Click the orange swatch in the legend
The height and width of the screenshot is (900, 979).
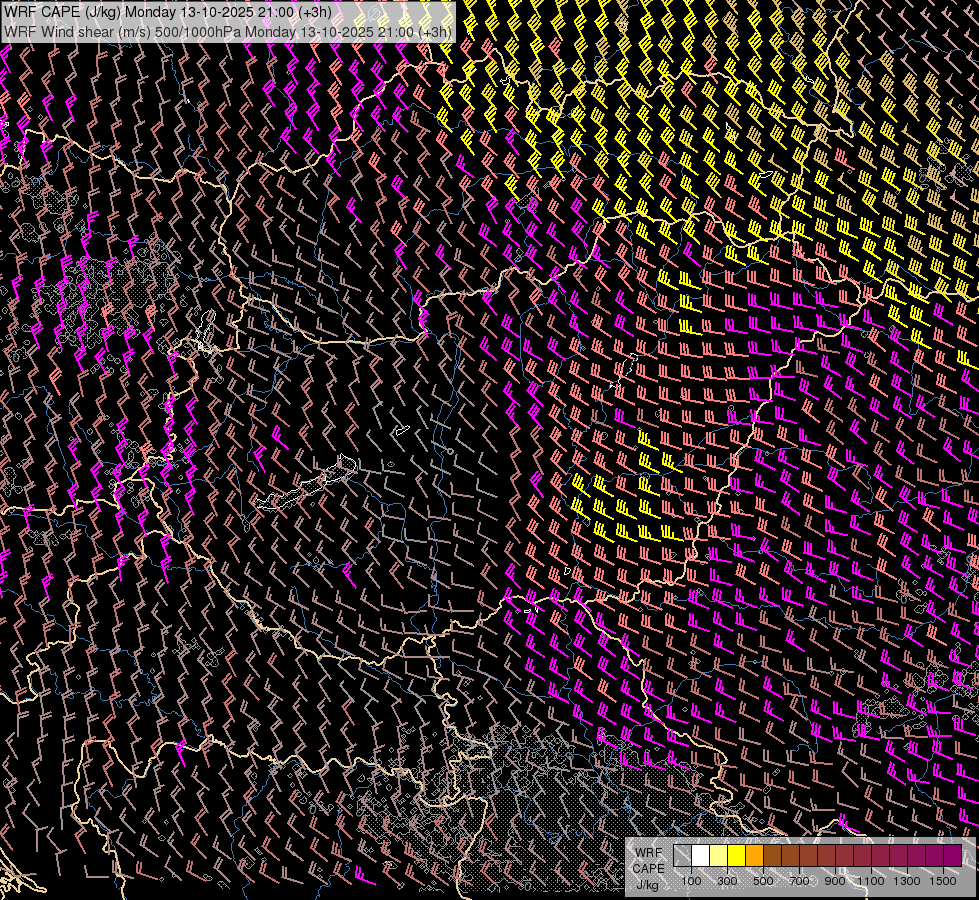click(754, 856)
